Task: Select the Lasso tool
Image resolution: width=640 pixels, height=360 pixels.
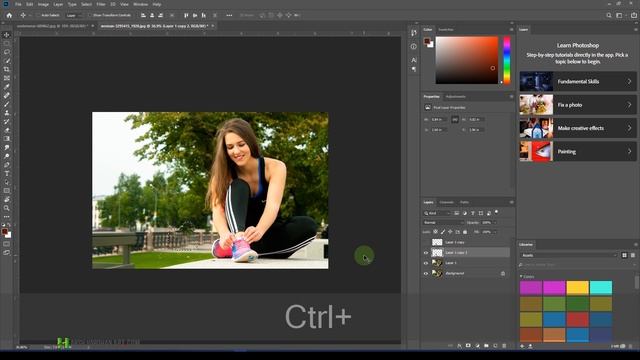Action: (x=7, y=52)
